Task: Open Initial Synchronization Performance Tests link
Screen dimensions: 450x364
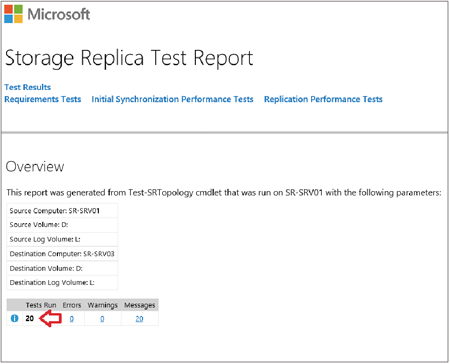Action: coord(172,99)
